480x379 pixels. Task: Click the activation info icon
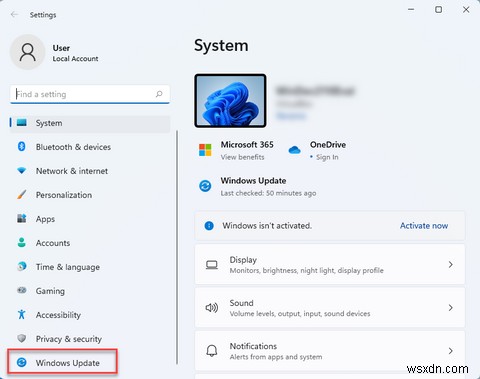[209, 226]
